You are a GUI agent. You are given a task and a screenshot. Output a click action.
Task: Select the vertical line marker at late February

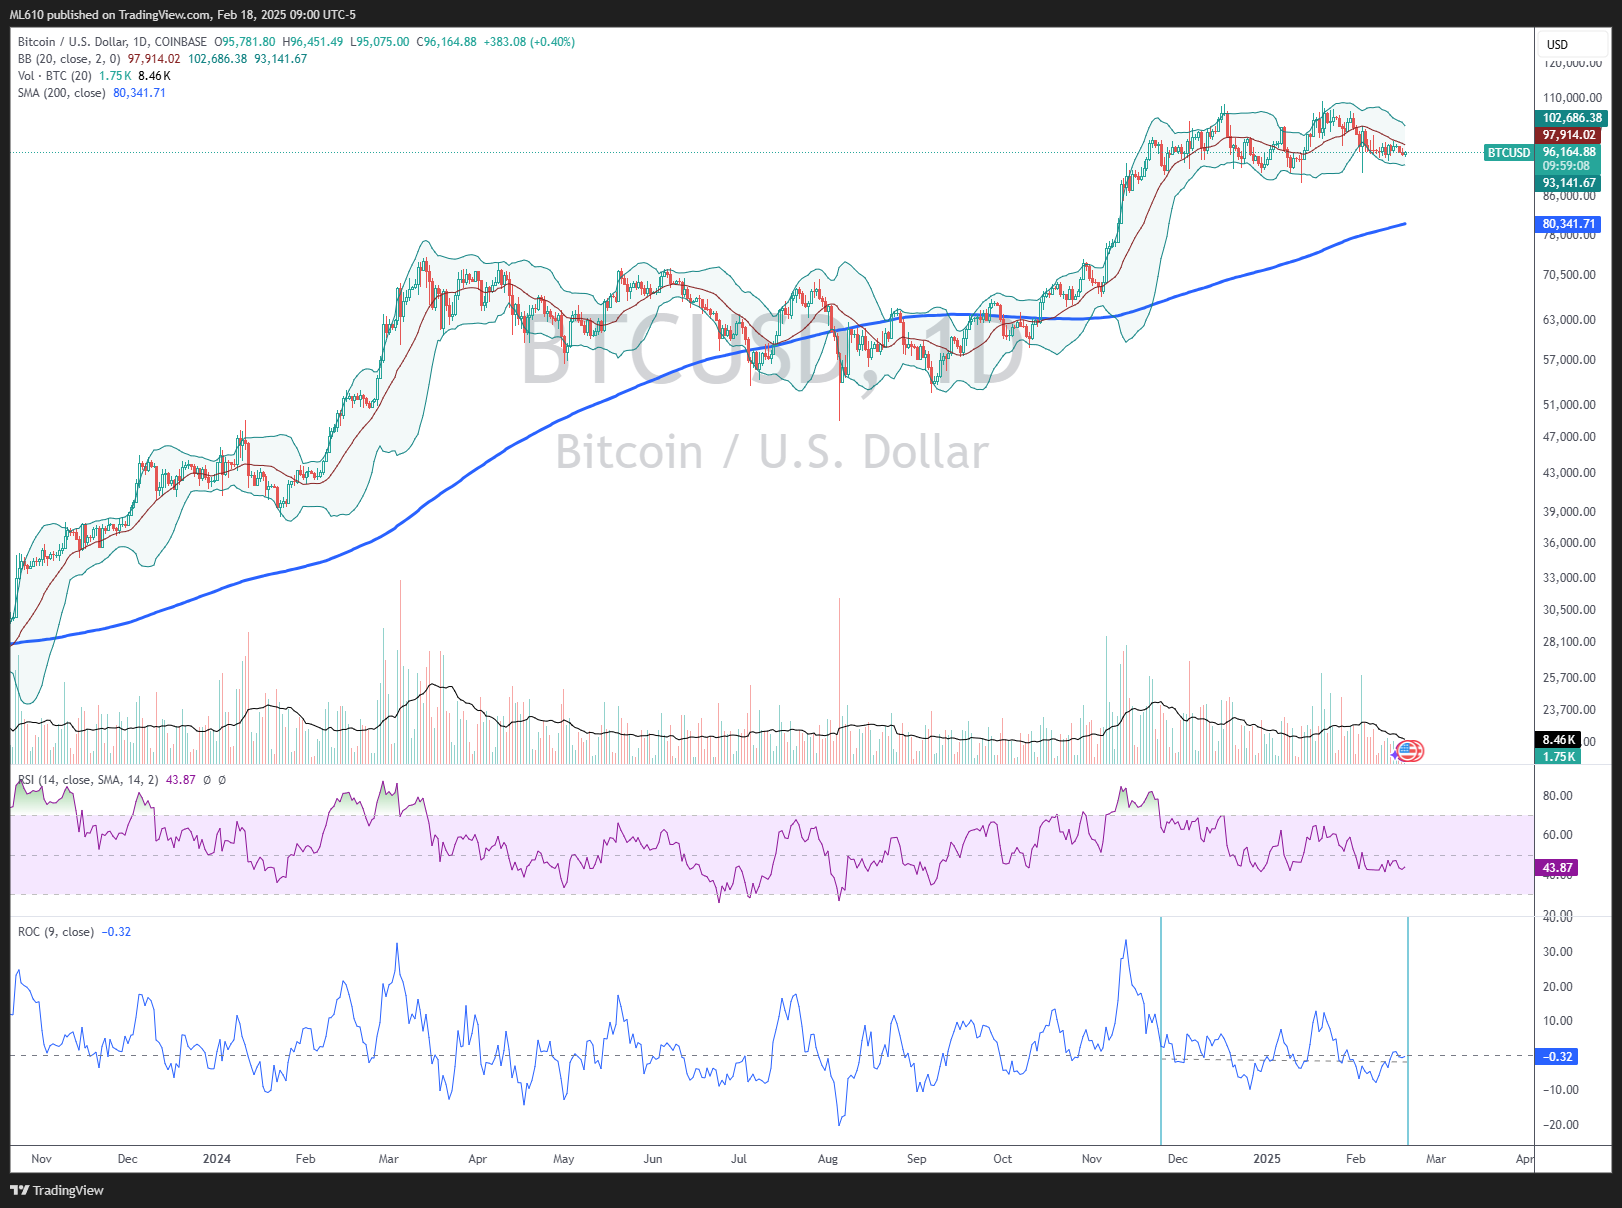click(1408, 1031)
